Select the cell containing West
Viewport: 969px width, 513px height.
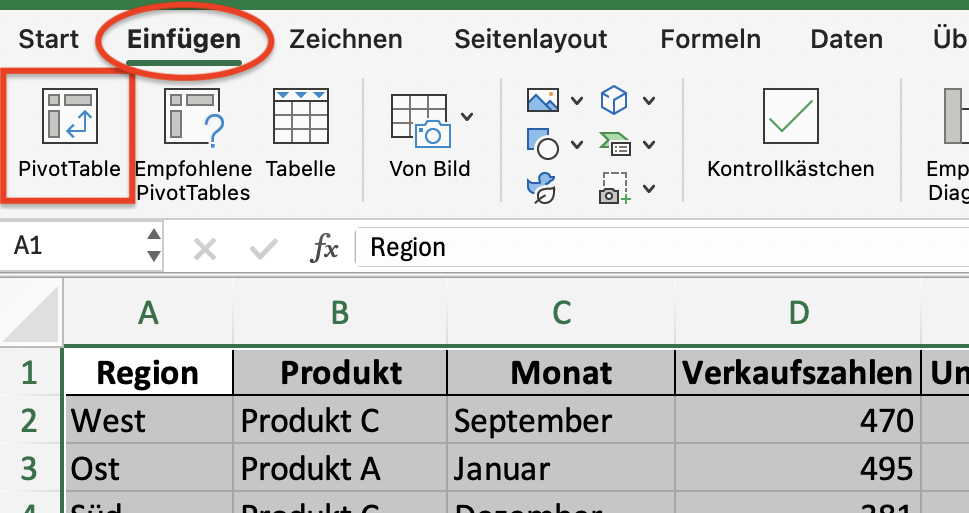tap(148, 420)
